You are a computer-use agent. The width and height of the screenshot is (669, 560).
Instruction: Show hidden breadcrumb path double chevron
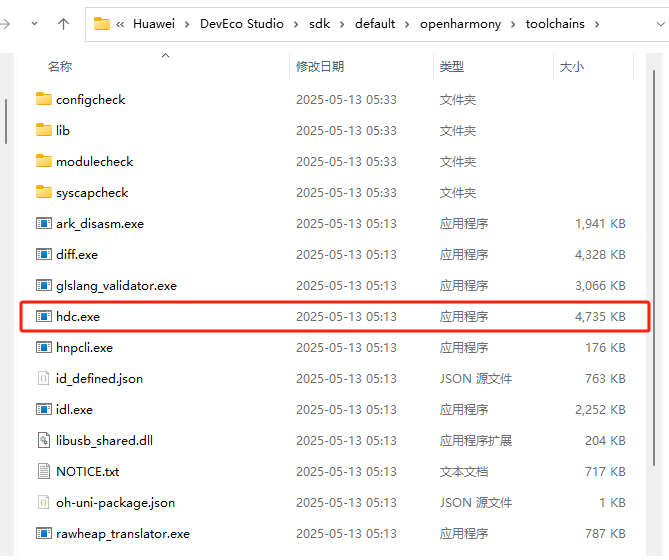tap(120, 24)
